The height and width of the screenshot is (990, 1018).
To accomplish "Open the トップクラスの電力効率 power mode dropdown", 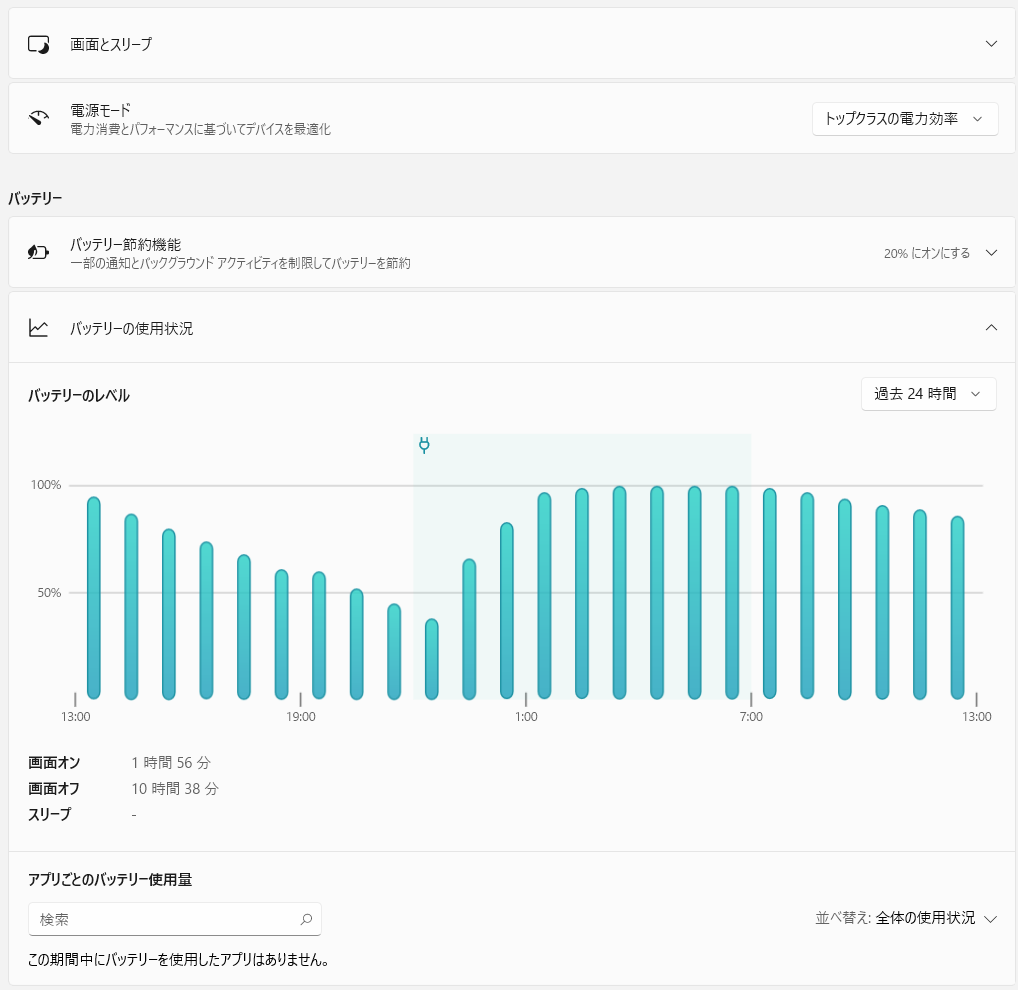I will click(x=904, y=118).
